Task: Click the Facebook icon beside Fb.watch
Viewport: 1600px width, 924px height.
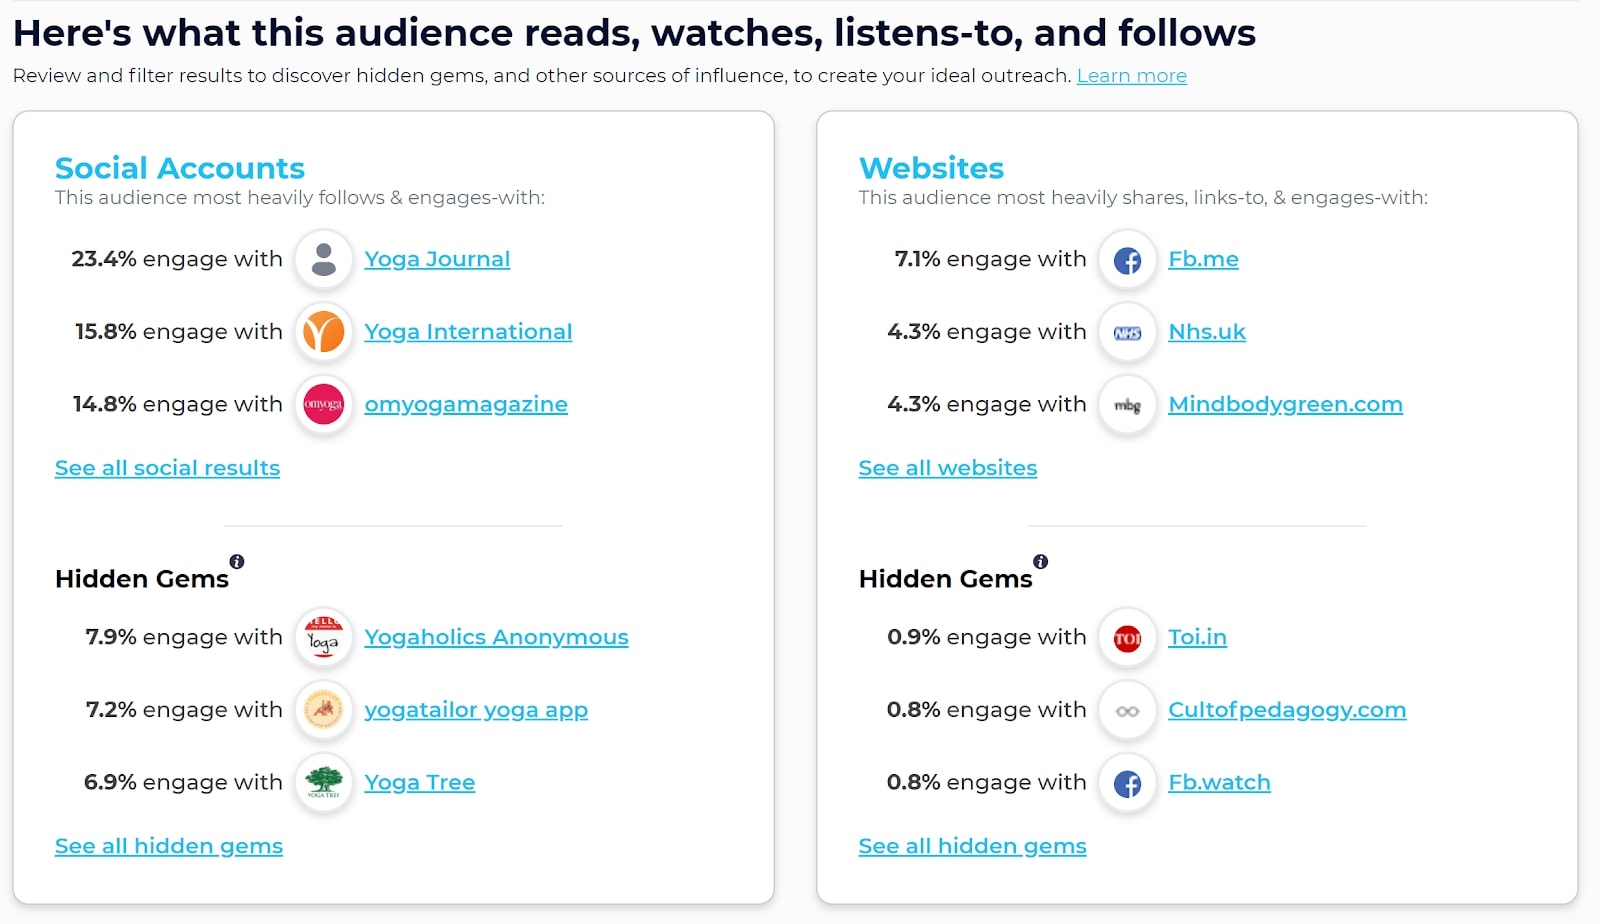Action: tap(1128, 783)
